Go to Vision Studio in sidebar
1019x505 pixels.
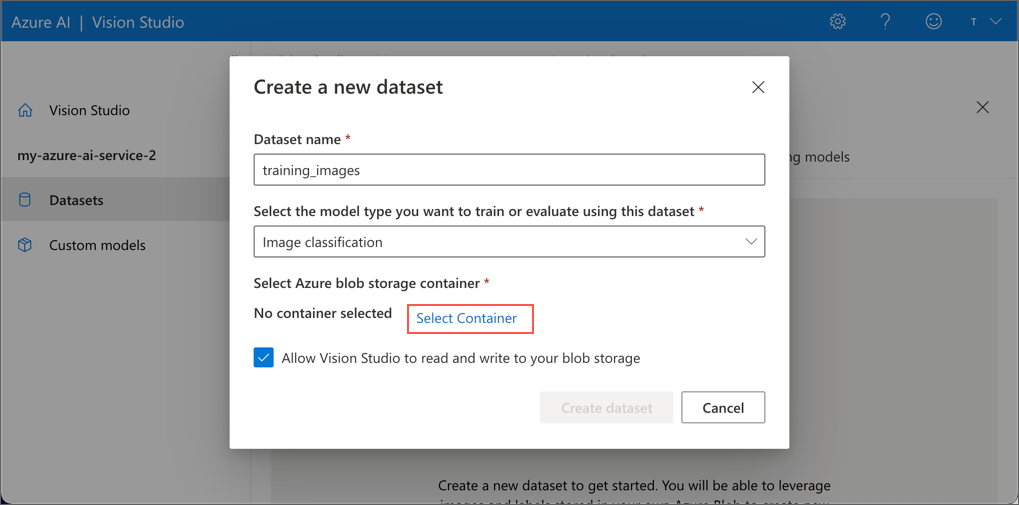[x=89, y=110]
